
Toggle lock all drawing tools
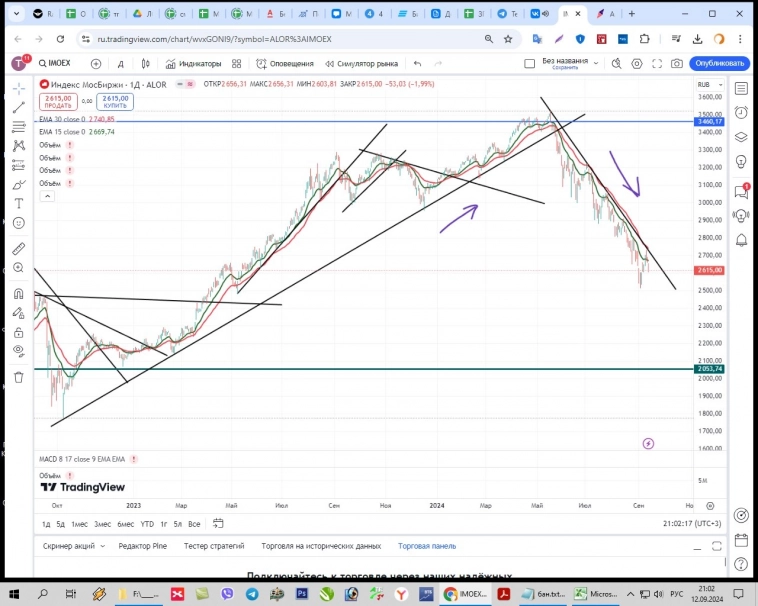point(18,329)
